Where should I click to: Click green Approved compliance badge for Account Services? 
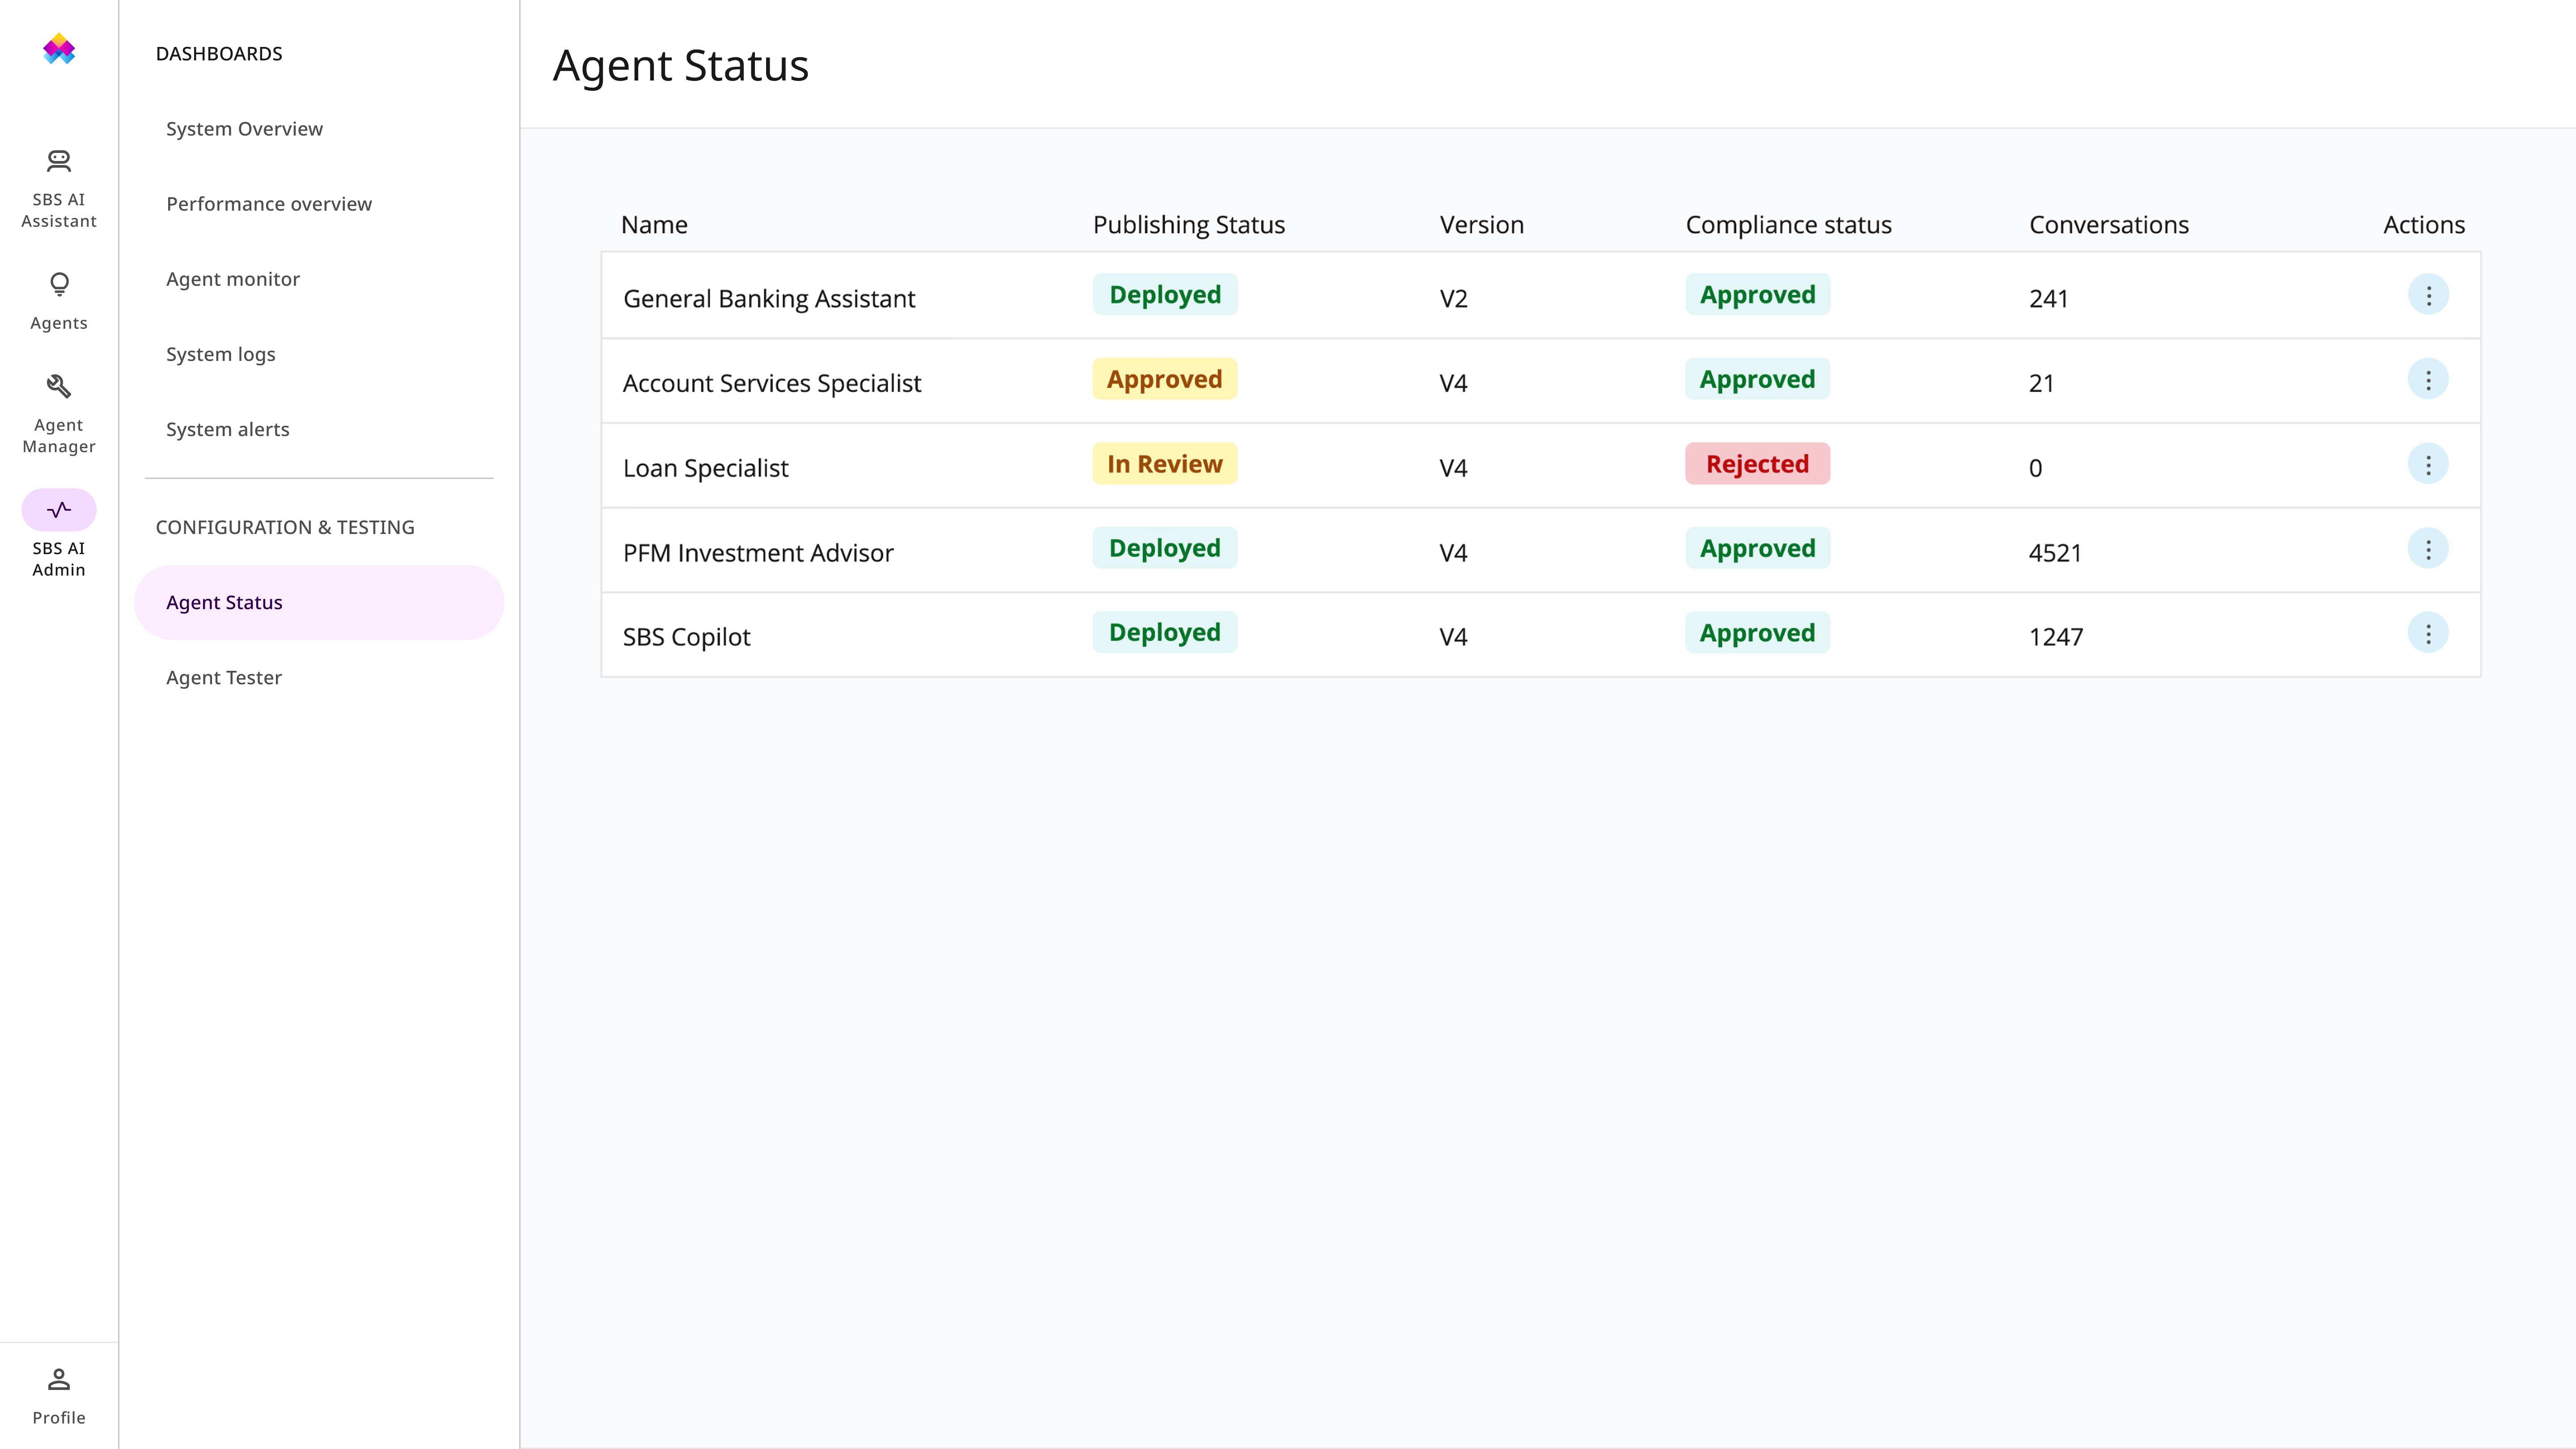point(1758,379)
